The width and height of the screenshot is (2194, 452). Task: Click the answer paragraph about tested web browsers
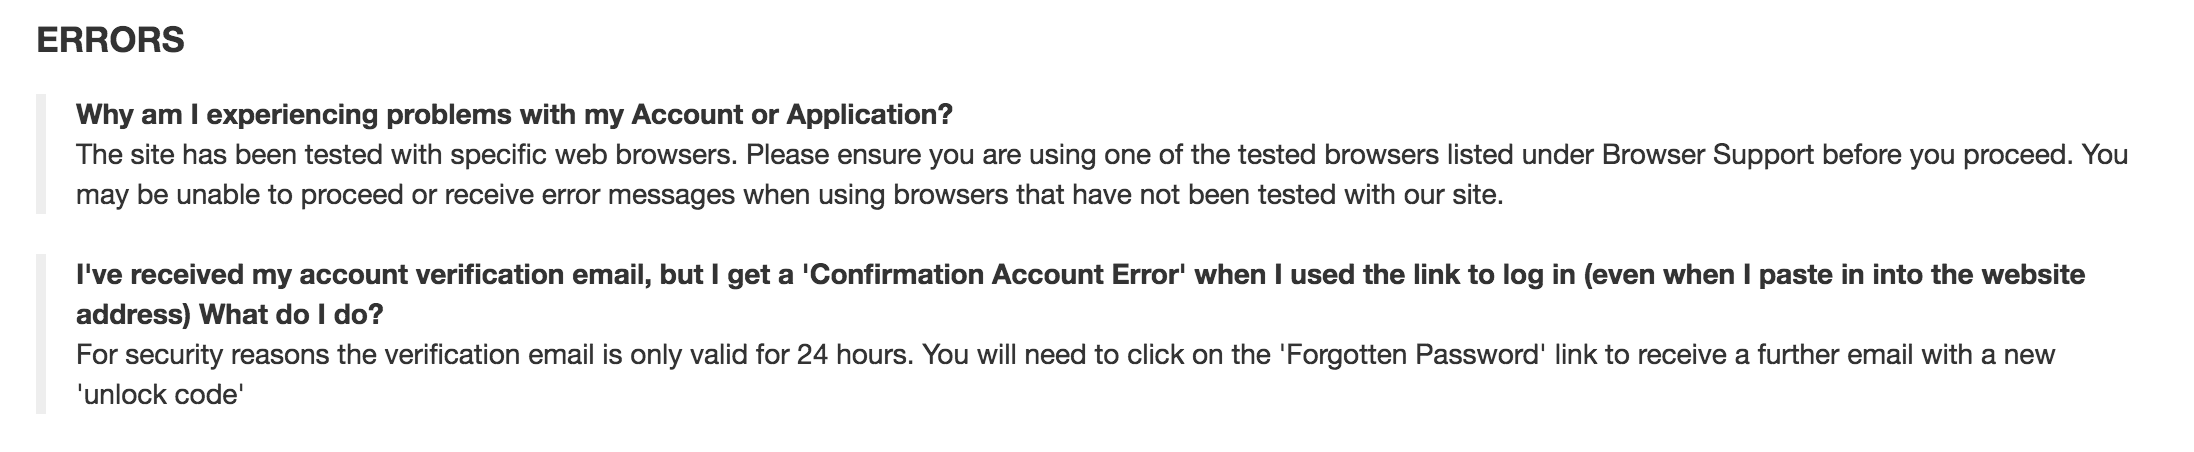(x=1100, y=175)
